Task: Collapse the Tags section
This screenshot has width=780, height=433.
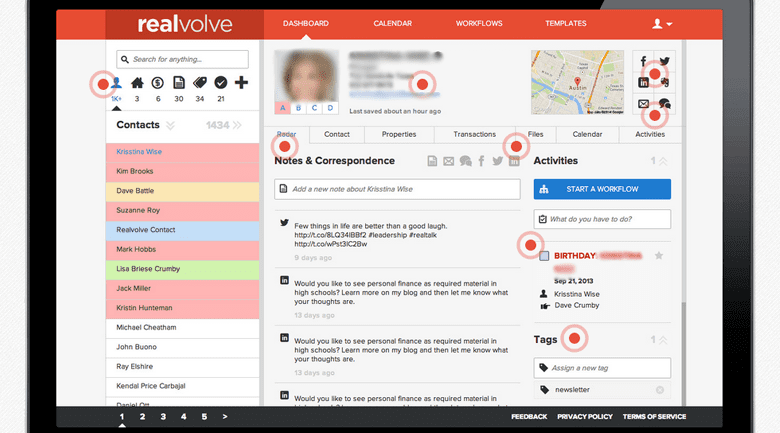Action: (x=663, y=340)
